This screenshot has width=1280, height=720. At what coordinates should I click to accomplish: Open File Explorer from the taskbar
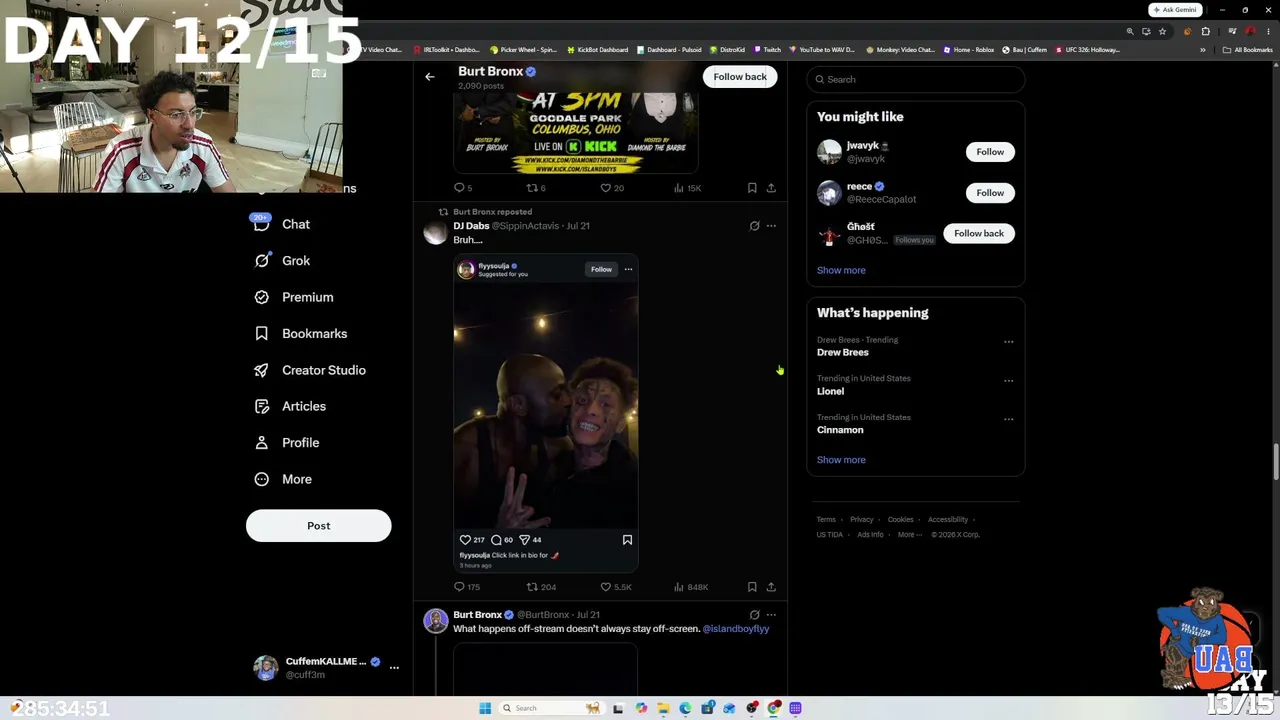tap(663, 708)
